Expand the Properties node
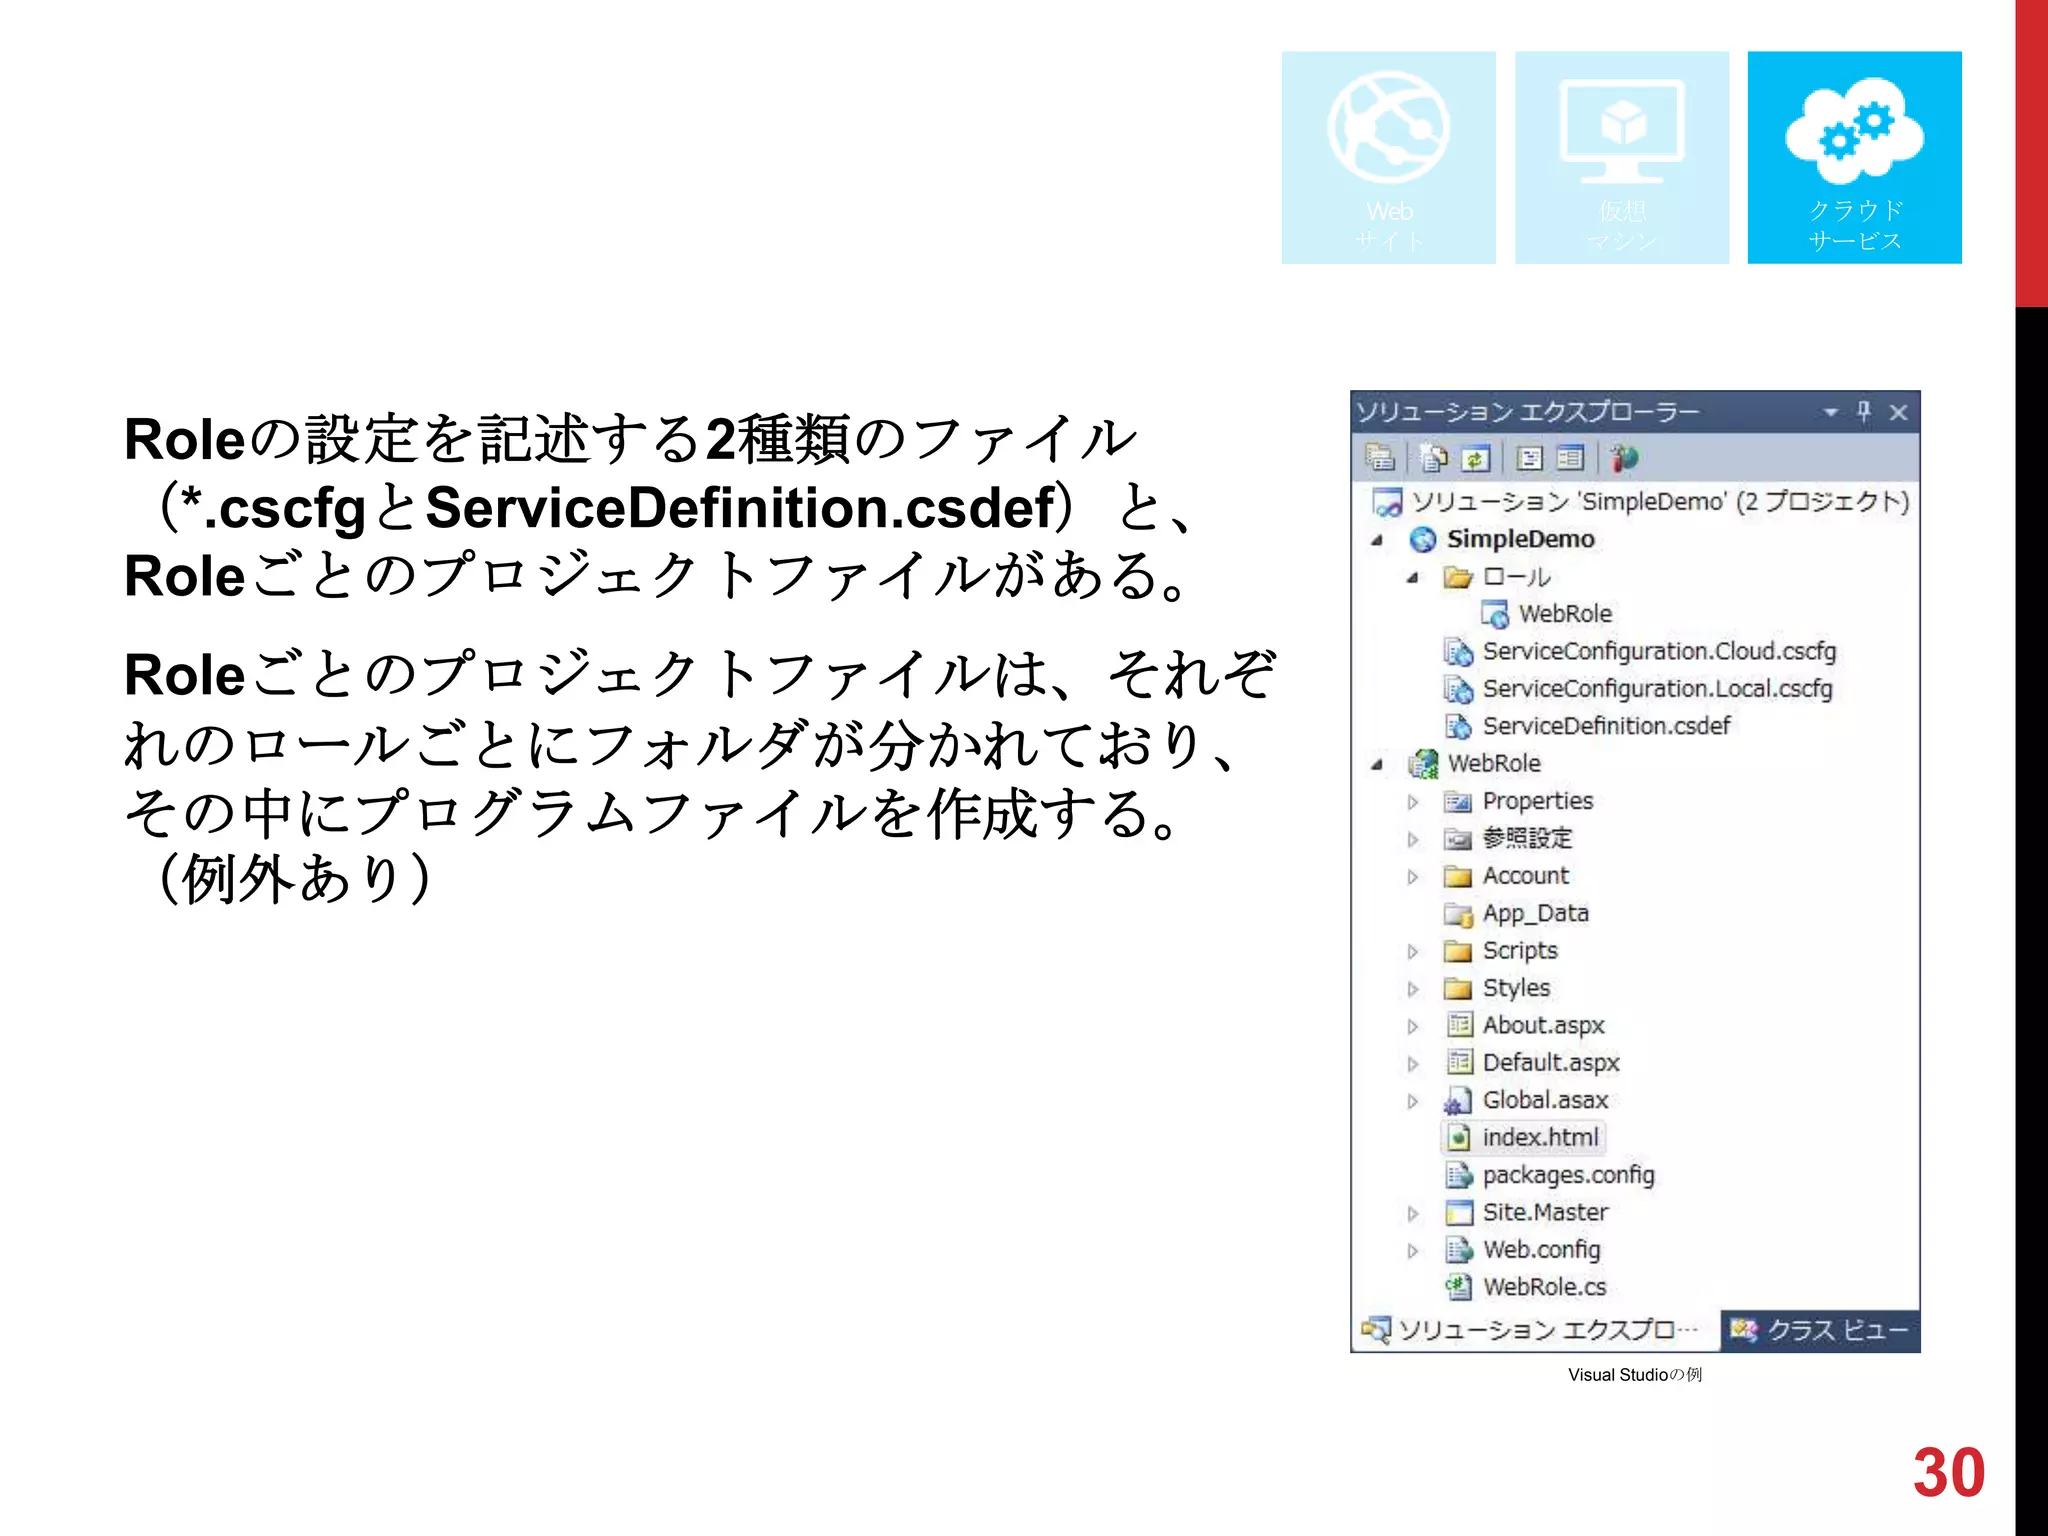 (1412, 802)
